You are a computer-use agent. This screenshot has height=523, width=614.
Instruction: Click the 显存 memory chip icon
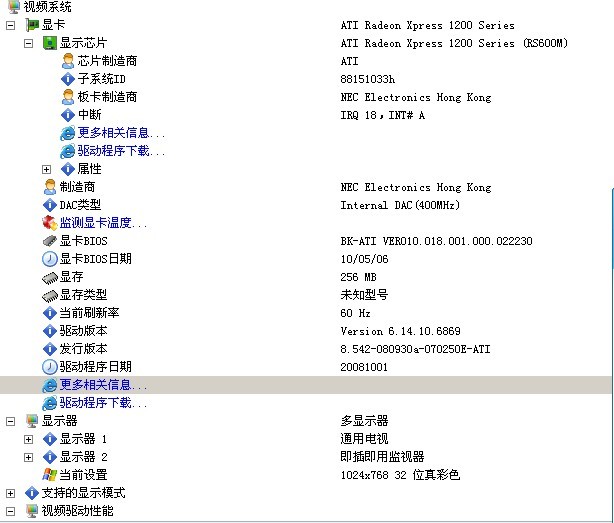coord(50,278)
